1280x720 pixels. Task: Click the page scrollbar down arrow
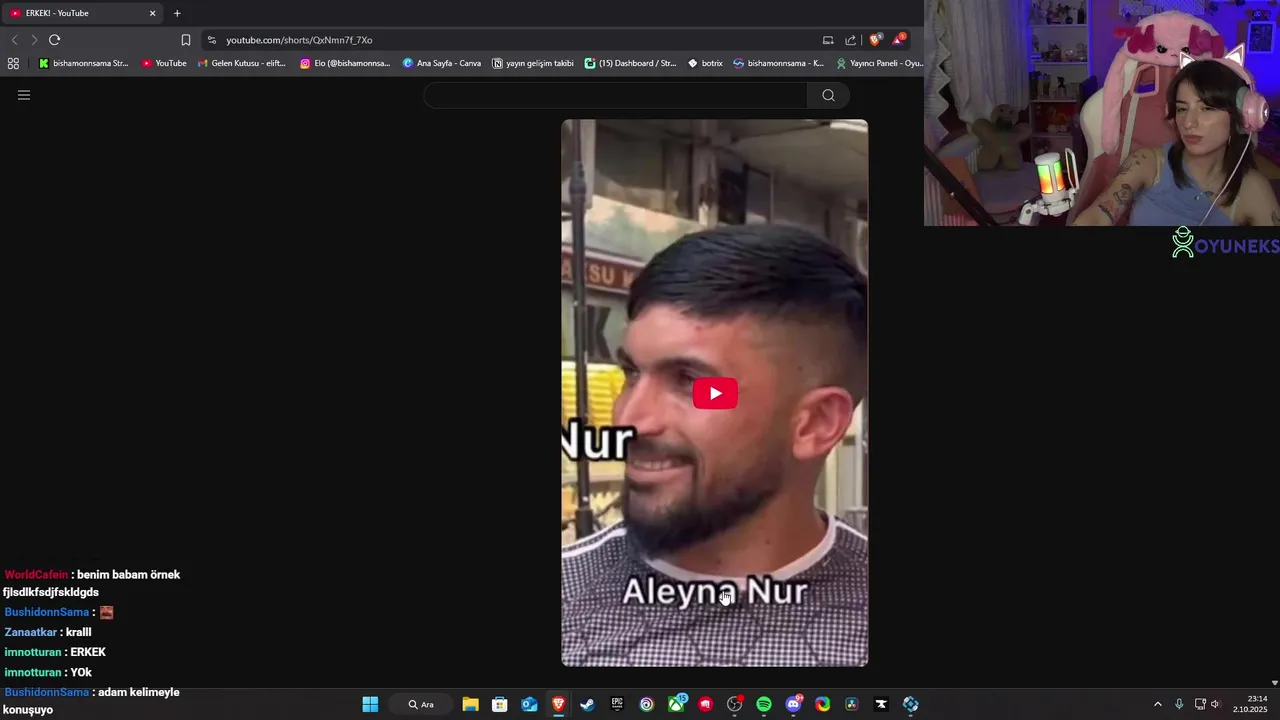coord(1274,682)
